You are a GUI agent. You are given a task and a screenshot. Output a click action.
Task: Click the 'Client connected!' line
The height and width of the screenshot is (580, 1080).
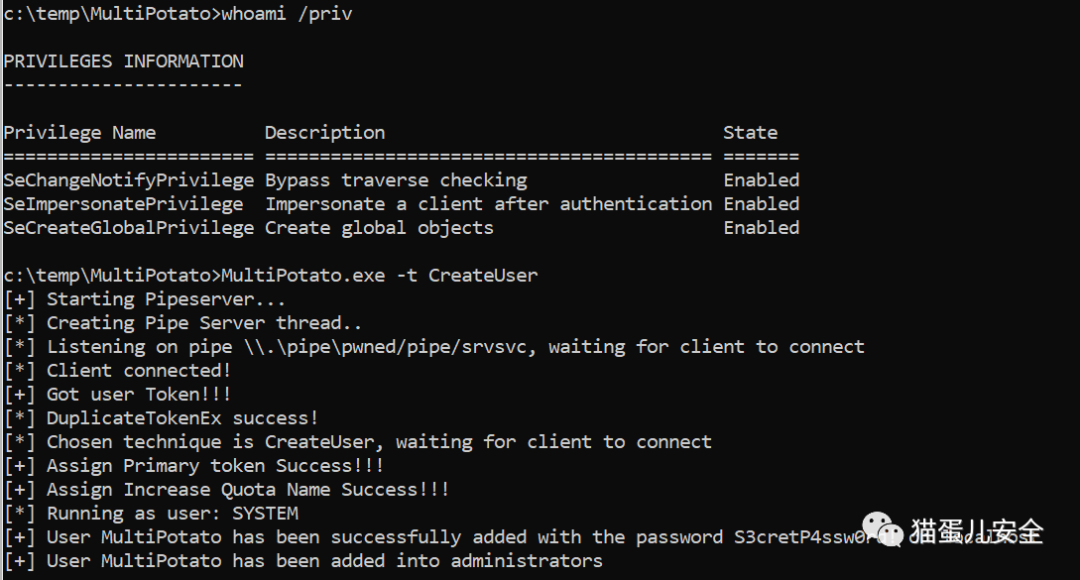pyautogui.click(x=118, y=371)
